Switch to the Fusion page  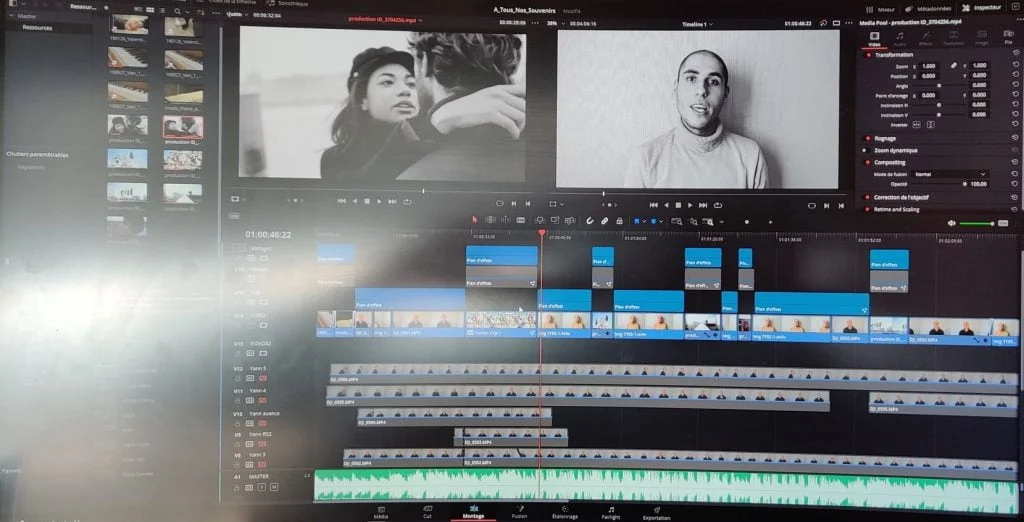(519, 512)
